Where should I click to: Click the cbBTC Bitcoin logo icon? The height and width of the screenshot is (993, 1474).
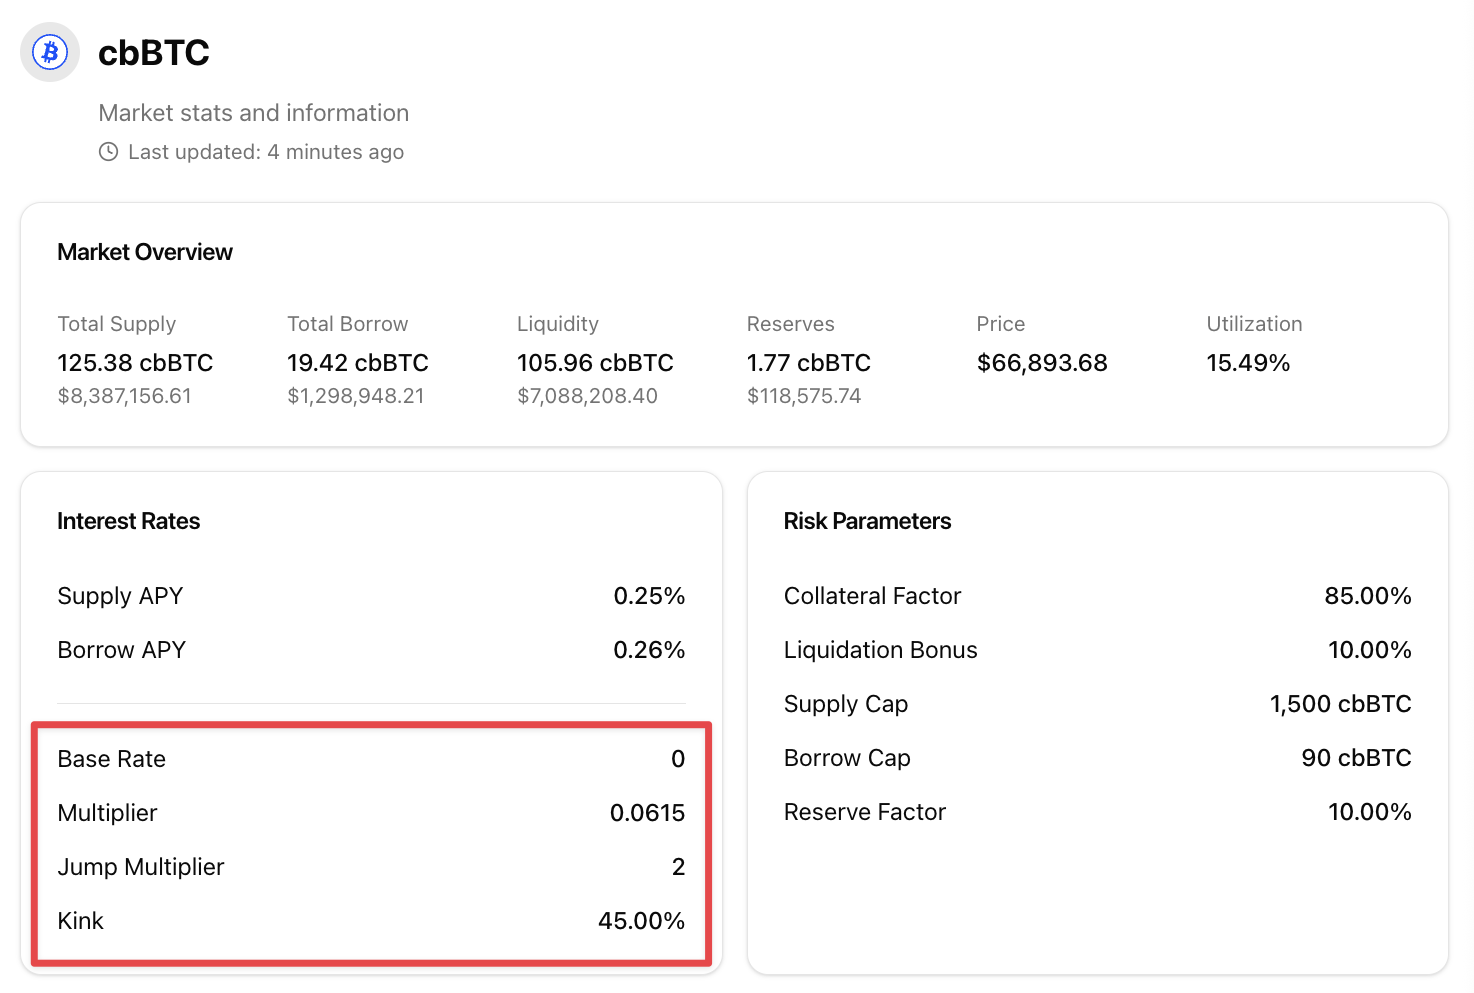point(50,52)
